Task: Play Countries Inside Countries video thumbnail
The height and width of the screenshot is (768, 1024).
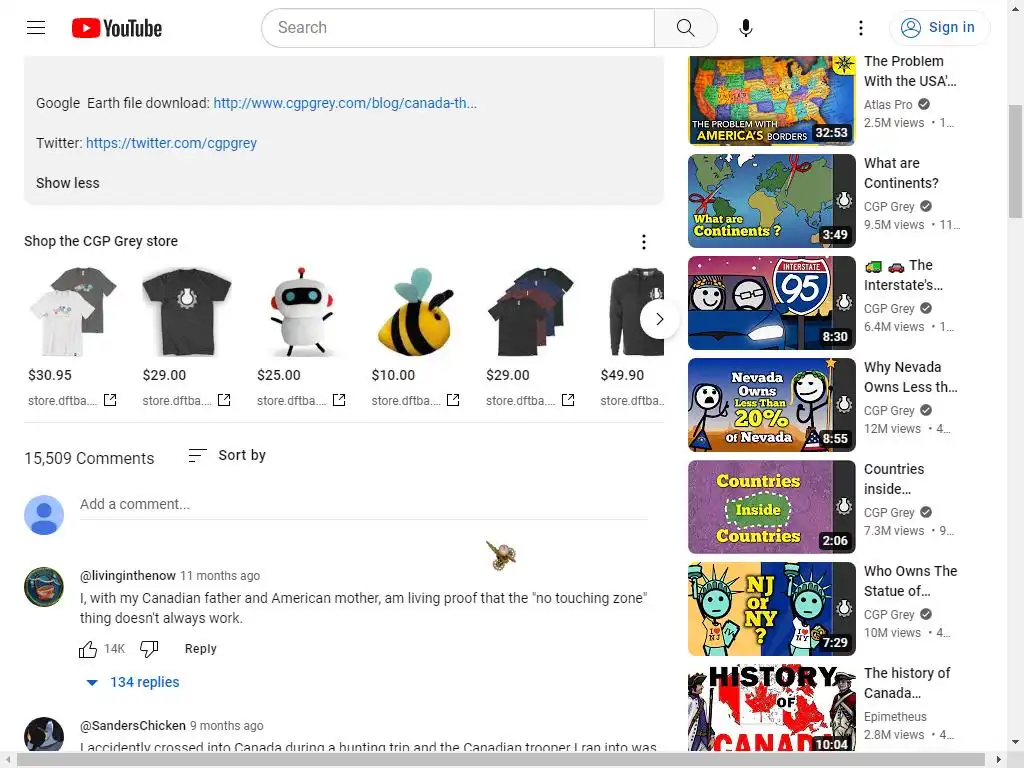Action: [771, 507]
